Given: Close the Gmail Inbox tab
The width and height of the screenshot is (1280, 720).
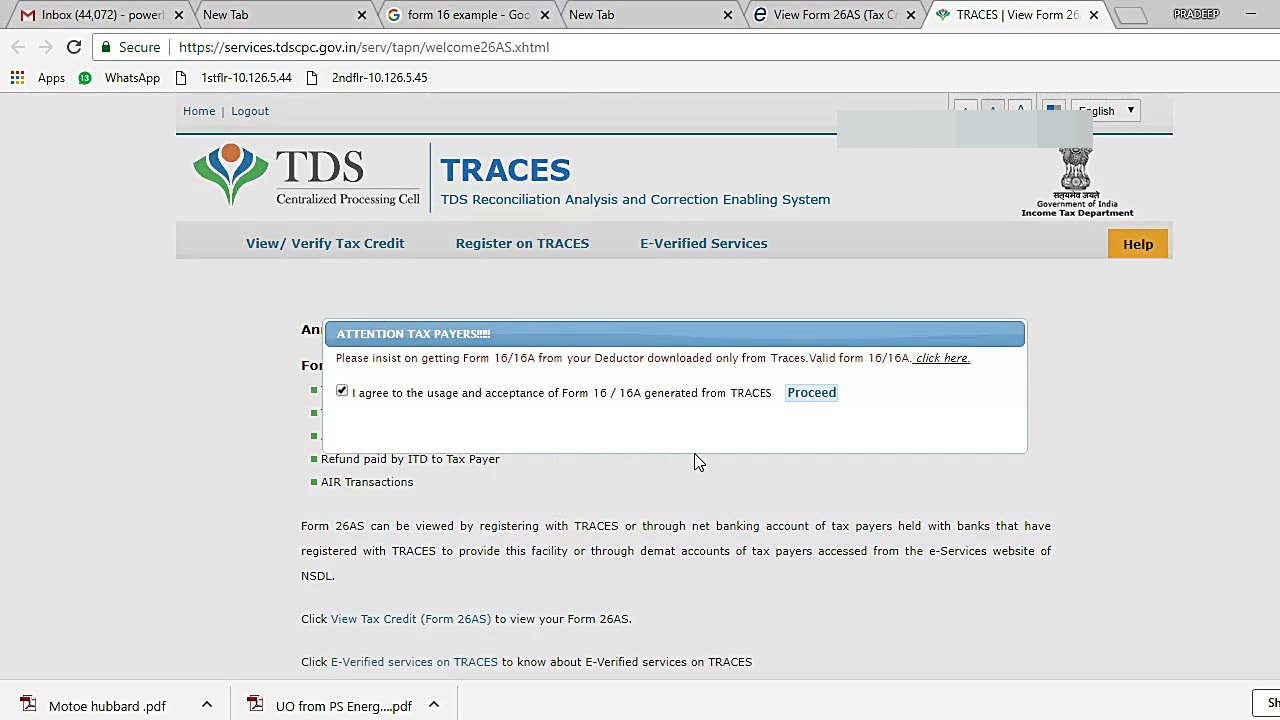Looking at the screenshot, I should [179, 15].
